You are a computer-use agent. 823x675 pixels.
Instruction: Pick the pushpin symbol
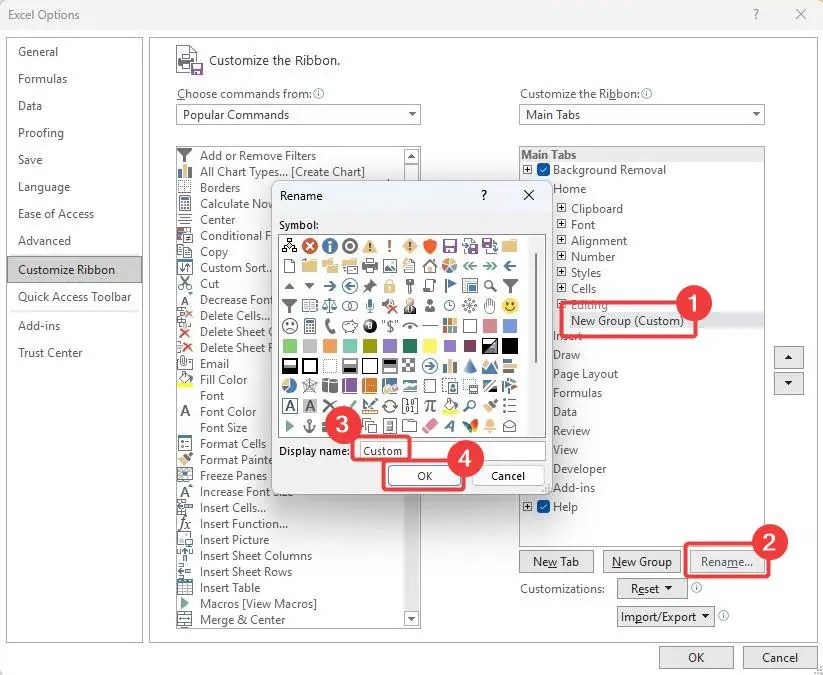[x=370, y=286]
